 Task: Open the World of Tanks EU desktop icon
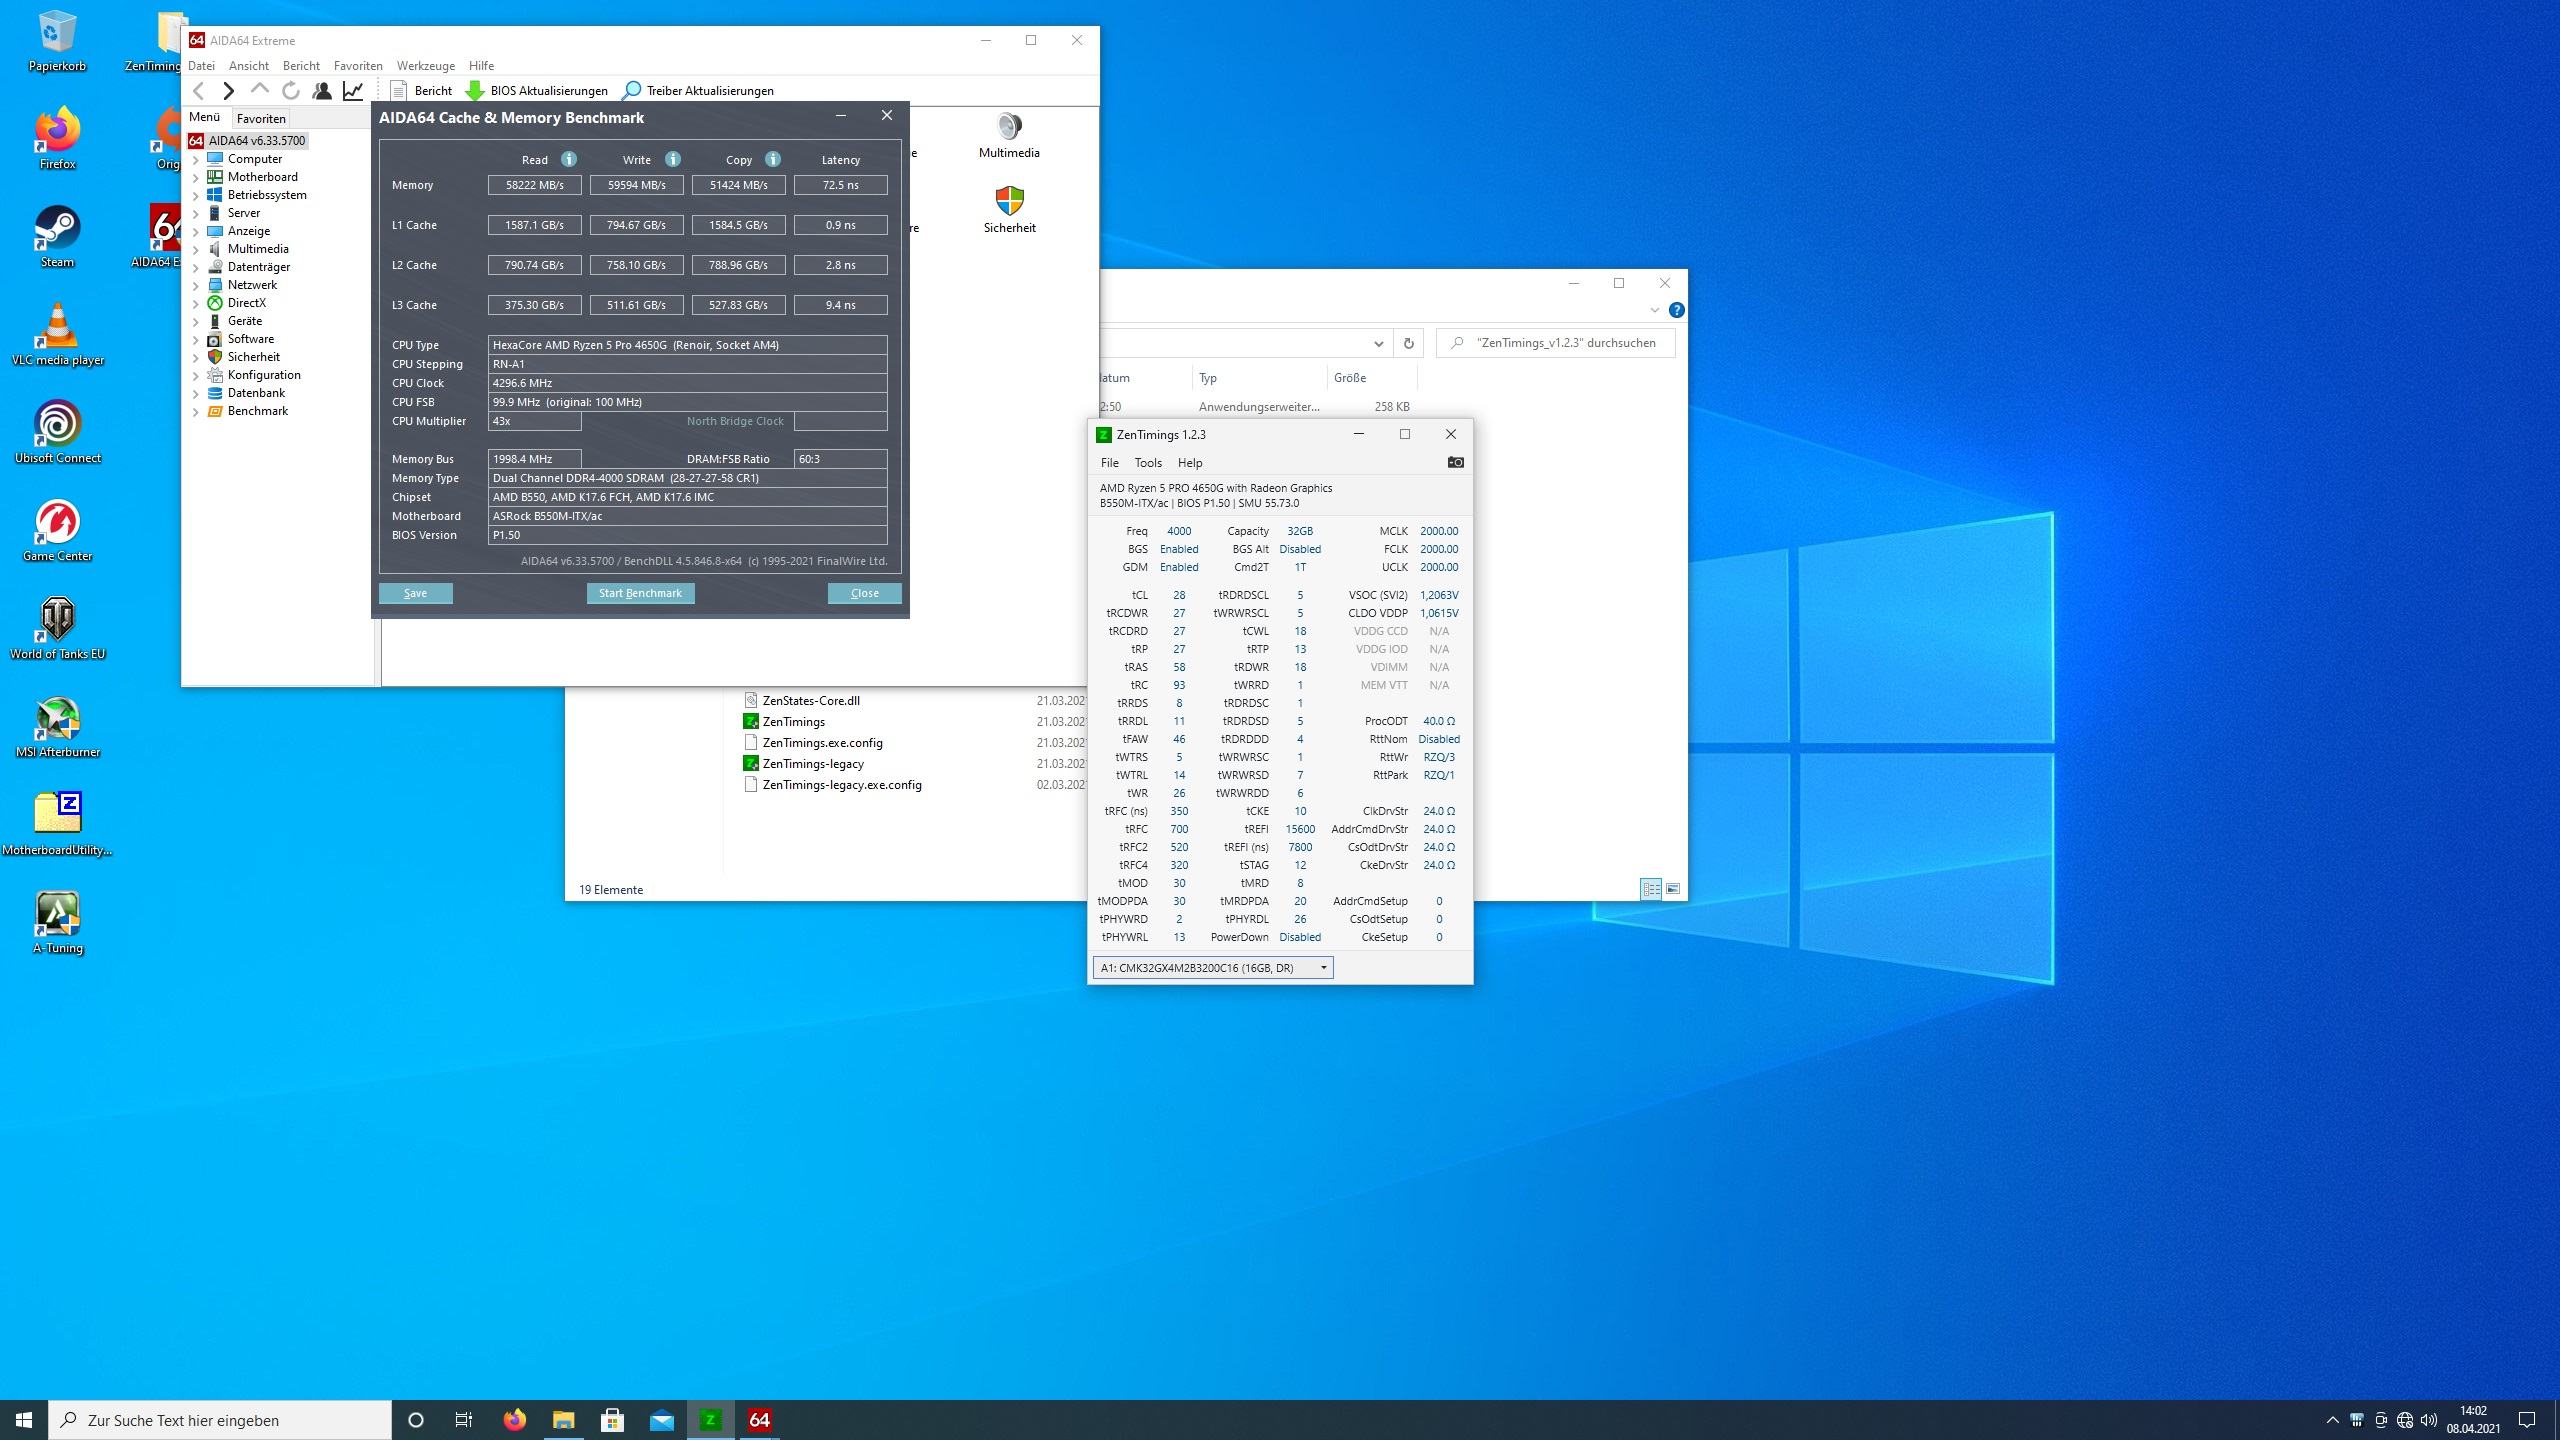[58, 629]
